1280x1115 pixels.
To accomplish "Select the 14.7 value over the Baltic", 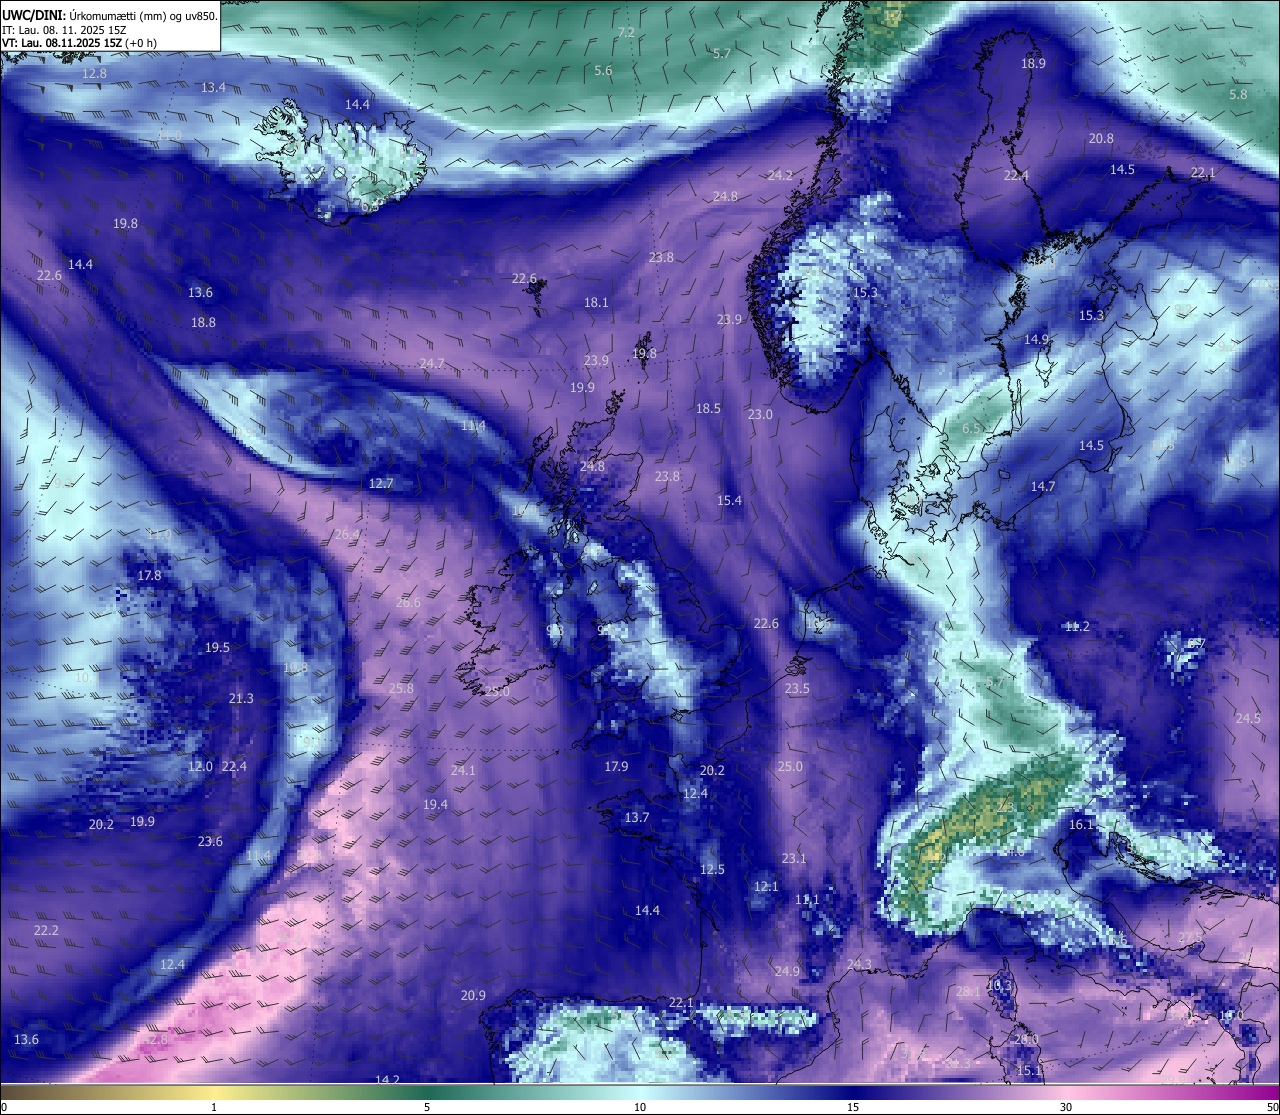I will [x=1043, y=487].
